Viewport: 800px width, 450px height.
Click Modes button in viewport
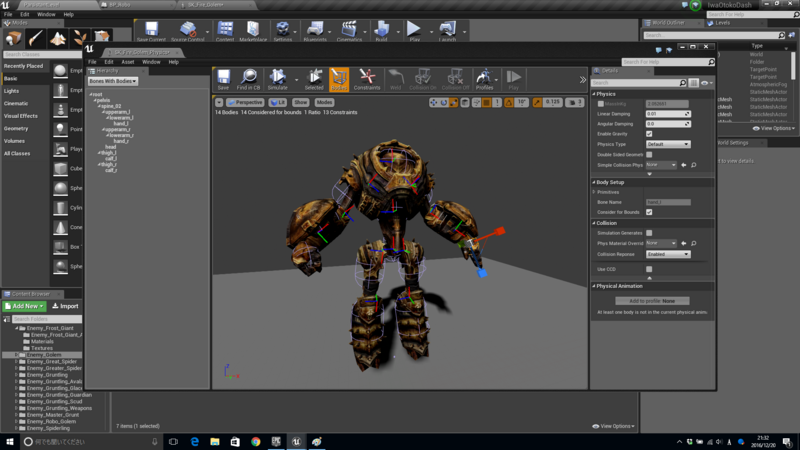(x=324, y=103)
